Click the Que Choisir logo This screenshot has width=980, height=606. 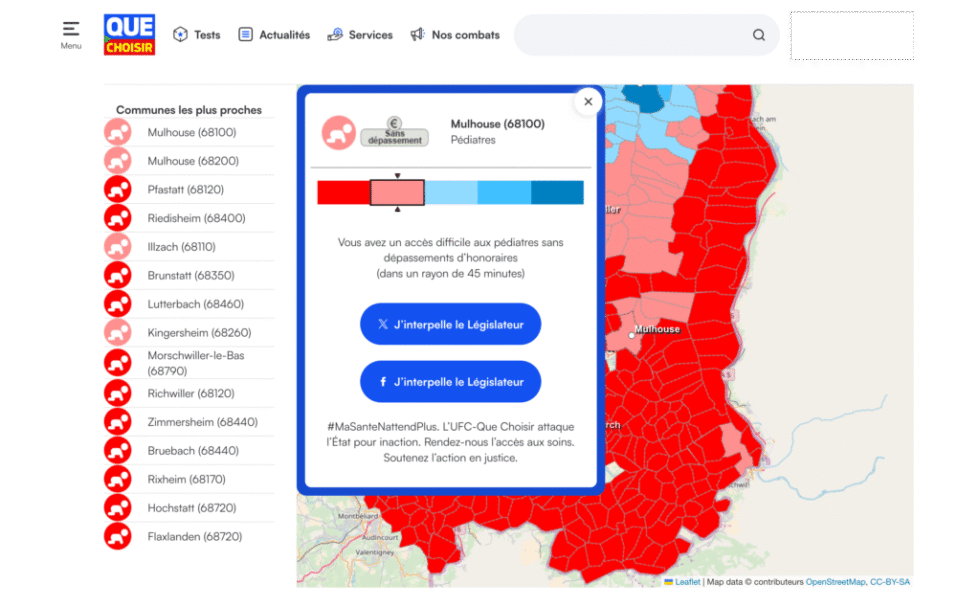(129, 34)
